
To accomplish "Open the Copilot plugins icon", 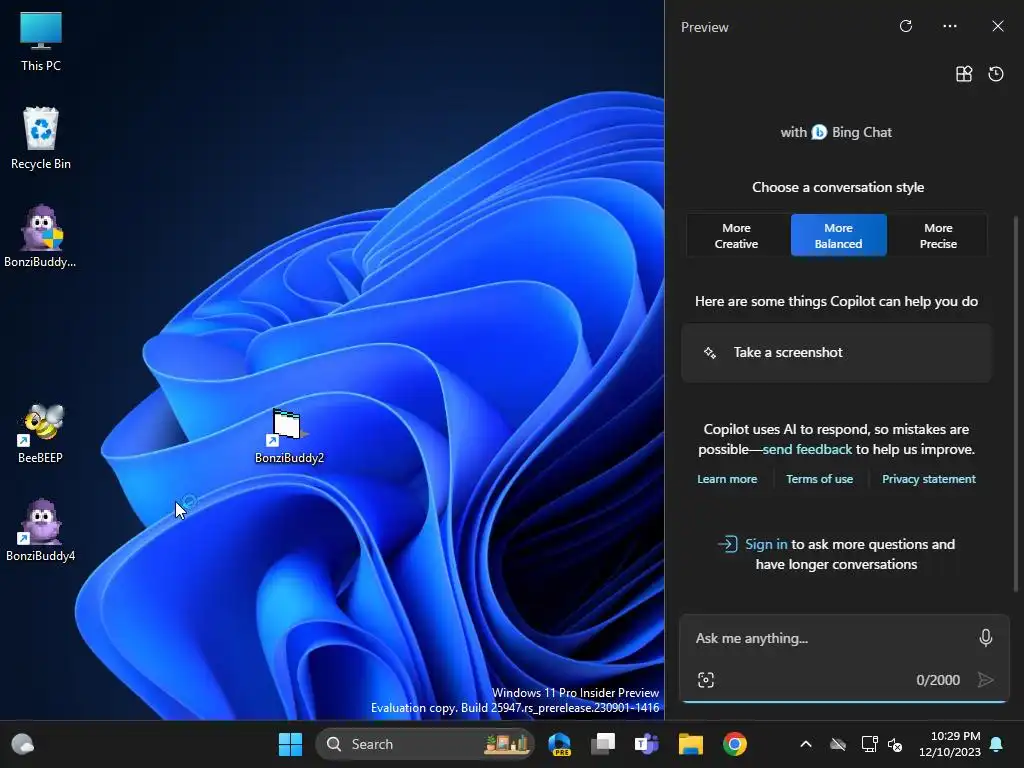I will point(964,74).
